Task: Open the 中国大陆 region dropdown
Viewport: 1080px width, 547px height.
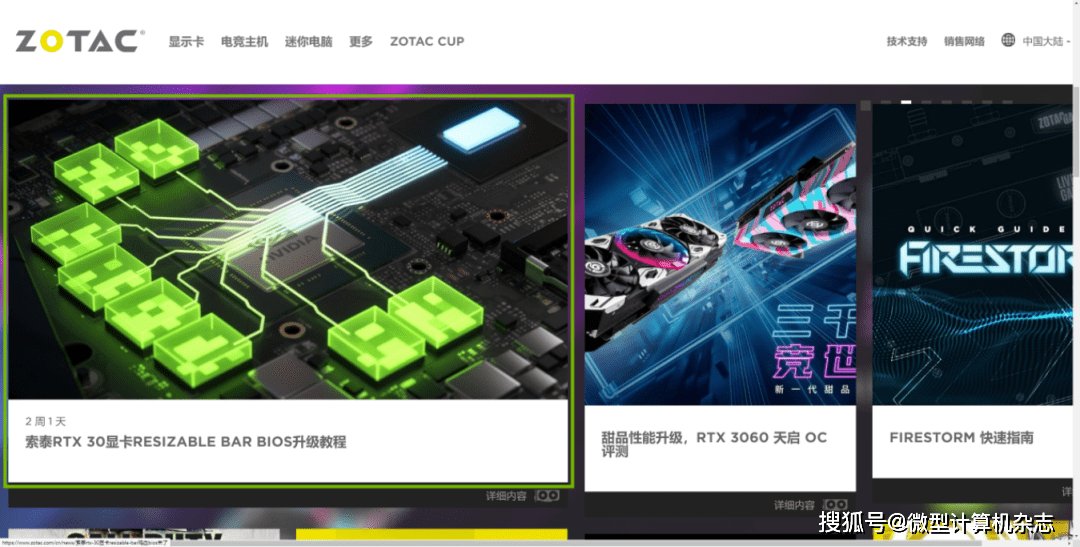Action: 1046,41
